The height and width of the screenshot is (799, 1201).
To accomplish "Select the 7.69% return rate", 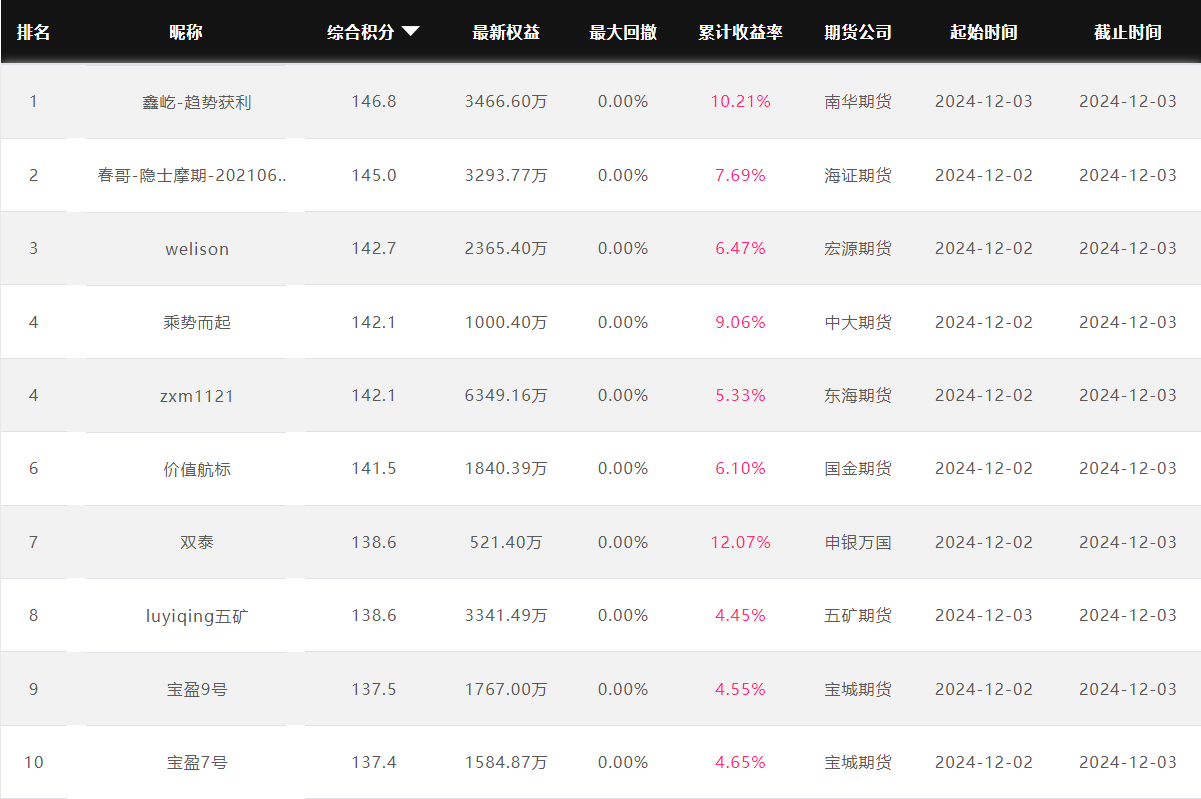I will click(741, 175).
